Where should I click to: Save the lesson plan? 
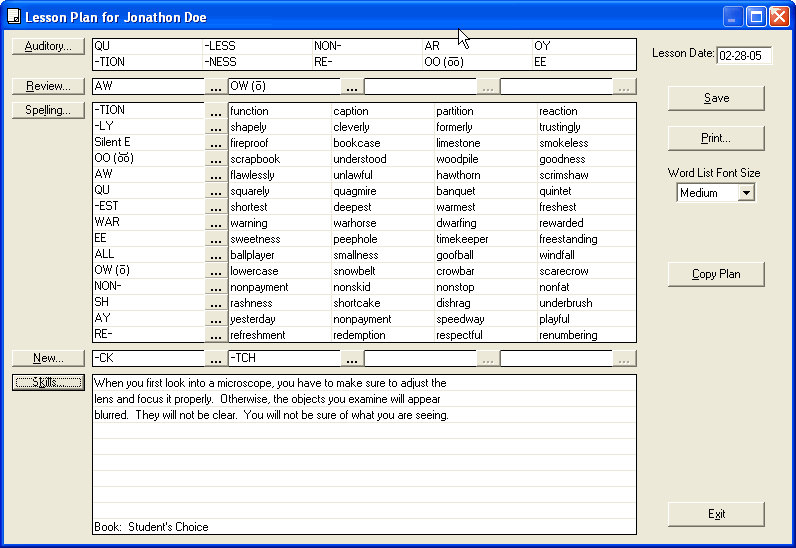pos(716,98)
